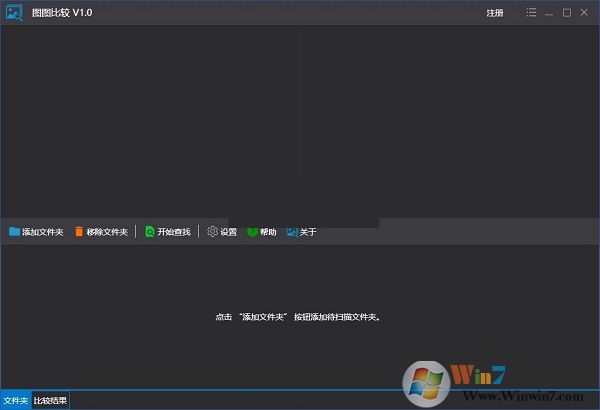The image size is (600, 410).
Task: Click the title text 图图比较 V1.0
Action: 62,13
